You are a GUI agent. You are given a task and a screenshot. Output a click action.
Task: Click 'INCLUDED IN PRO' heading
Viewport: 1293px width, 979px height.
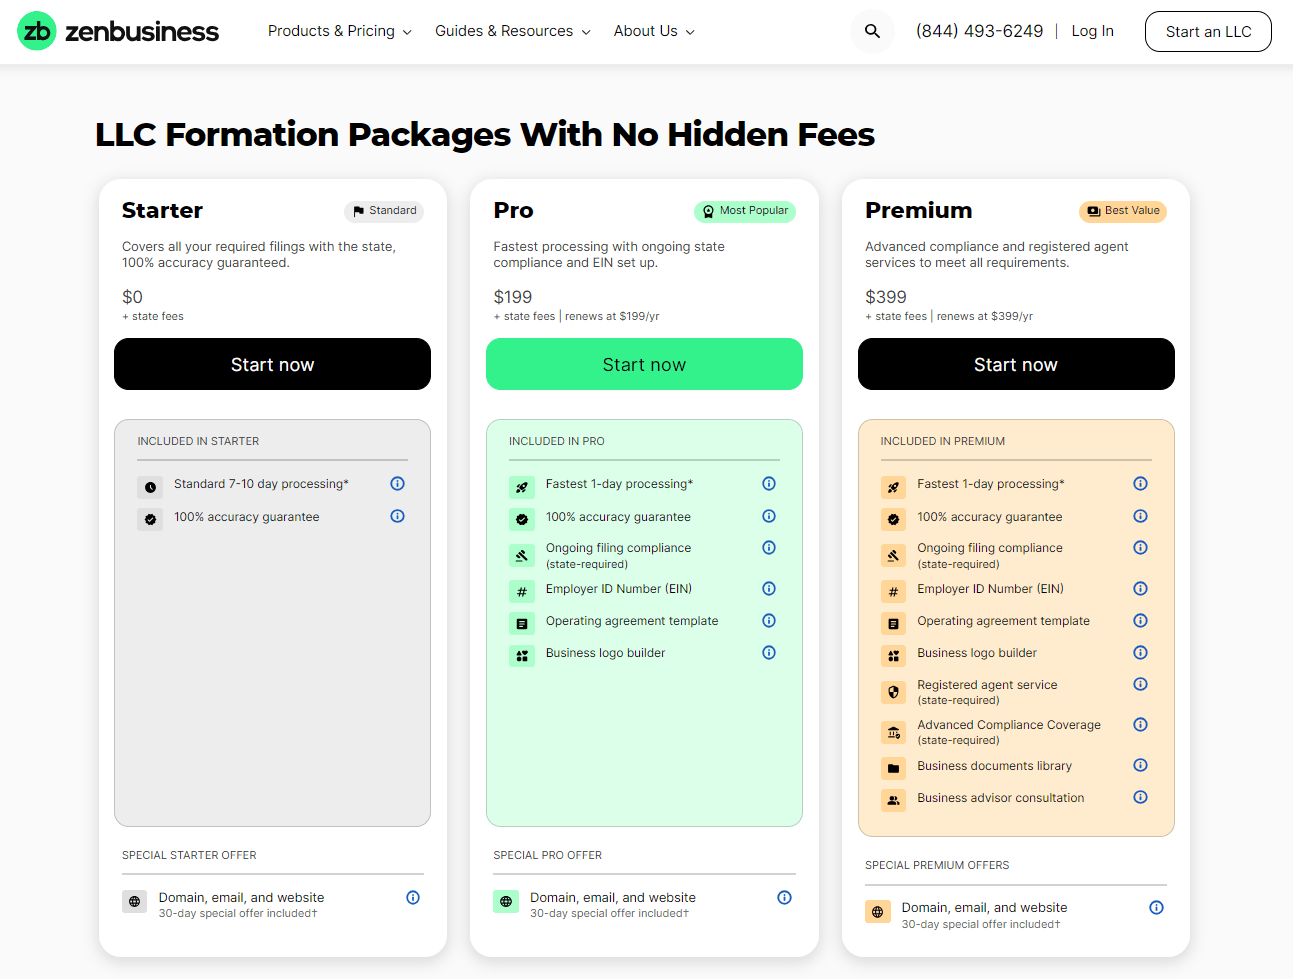(557, 441)
